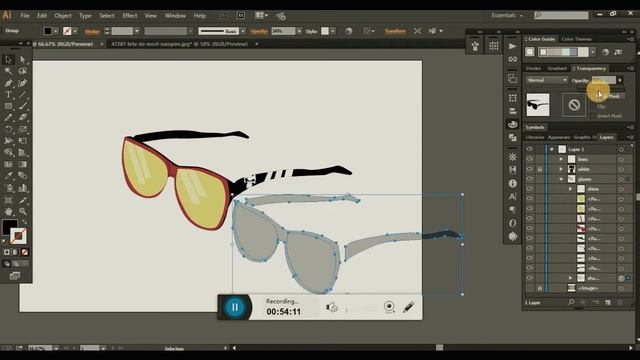Image resolution: width=640 pixels, height=360 pixels.
Task: Click the recorder's webcam icon
Action: 389,307
